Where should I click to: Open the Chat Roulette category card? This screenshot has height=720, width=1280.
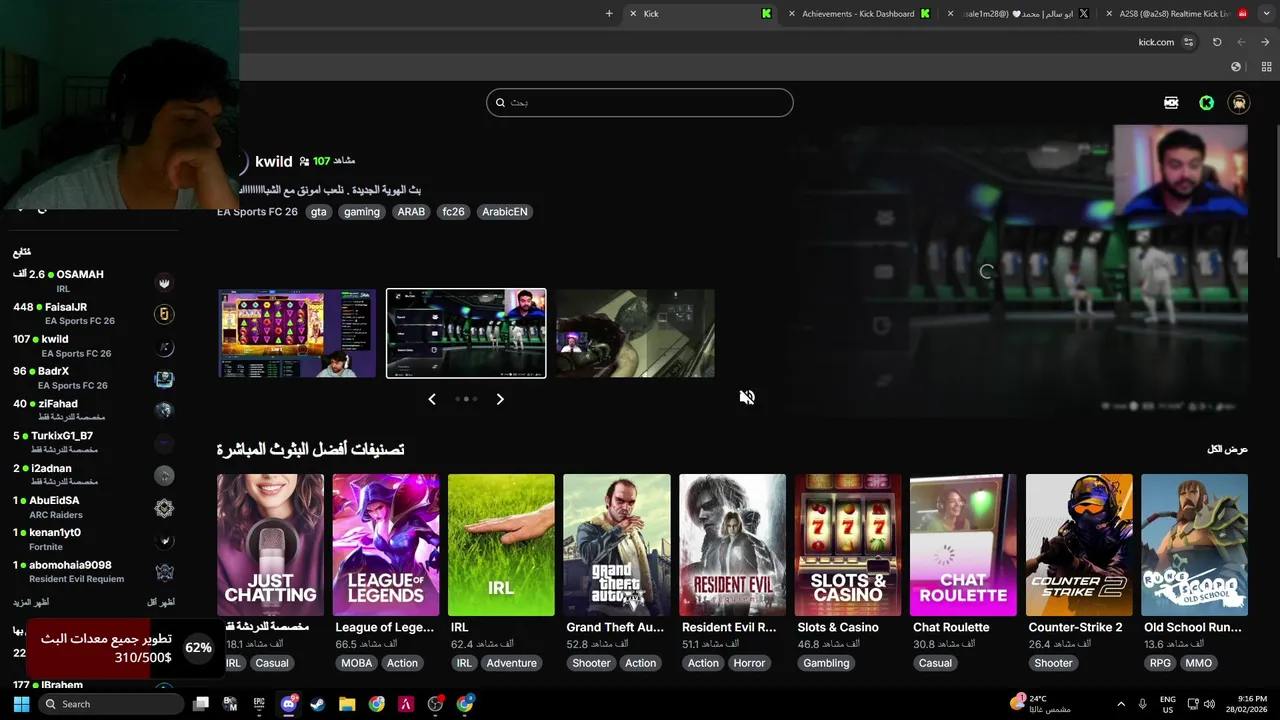[x=963, y=545]
